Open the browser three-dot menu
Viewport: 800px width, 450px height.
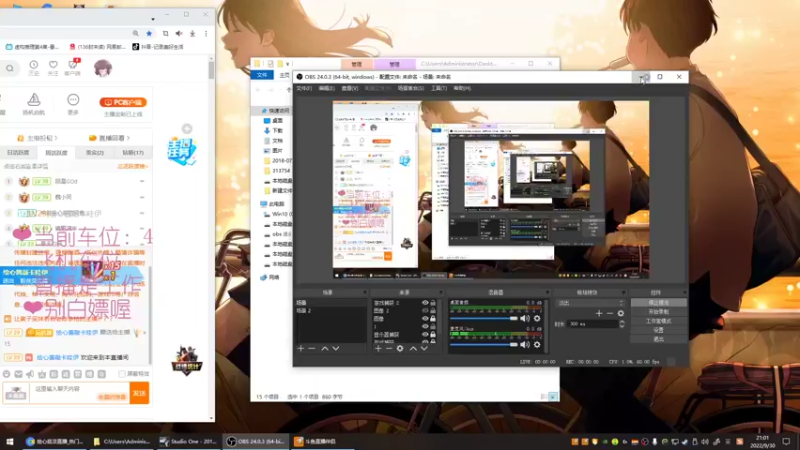click(x=206, y=33)
